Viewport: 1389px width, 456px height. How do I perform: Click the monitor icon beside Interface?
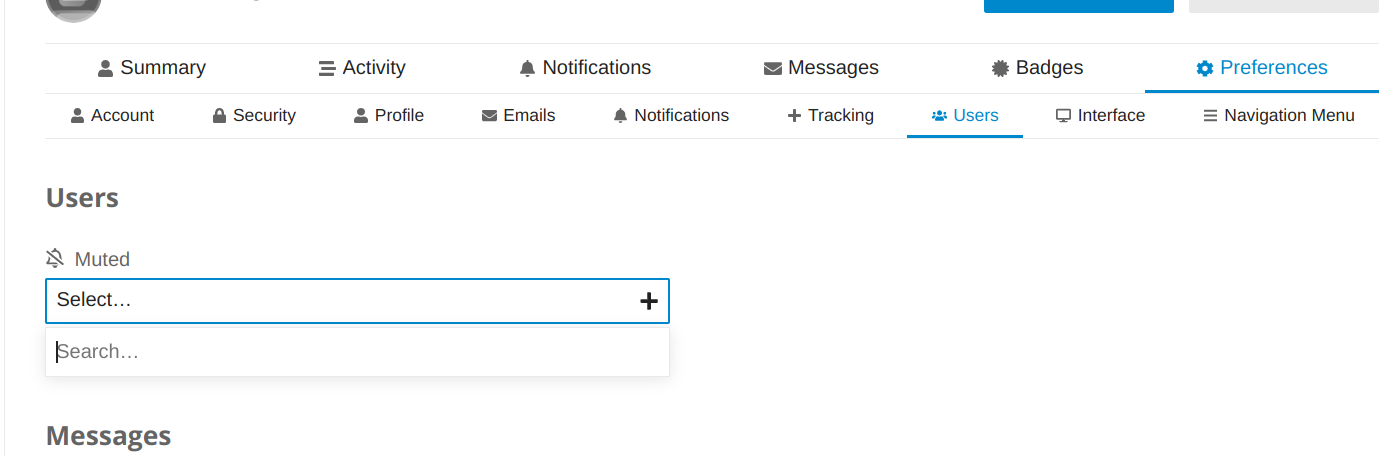tap(1063, 116)
